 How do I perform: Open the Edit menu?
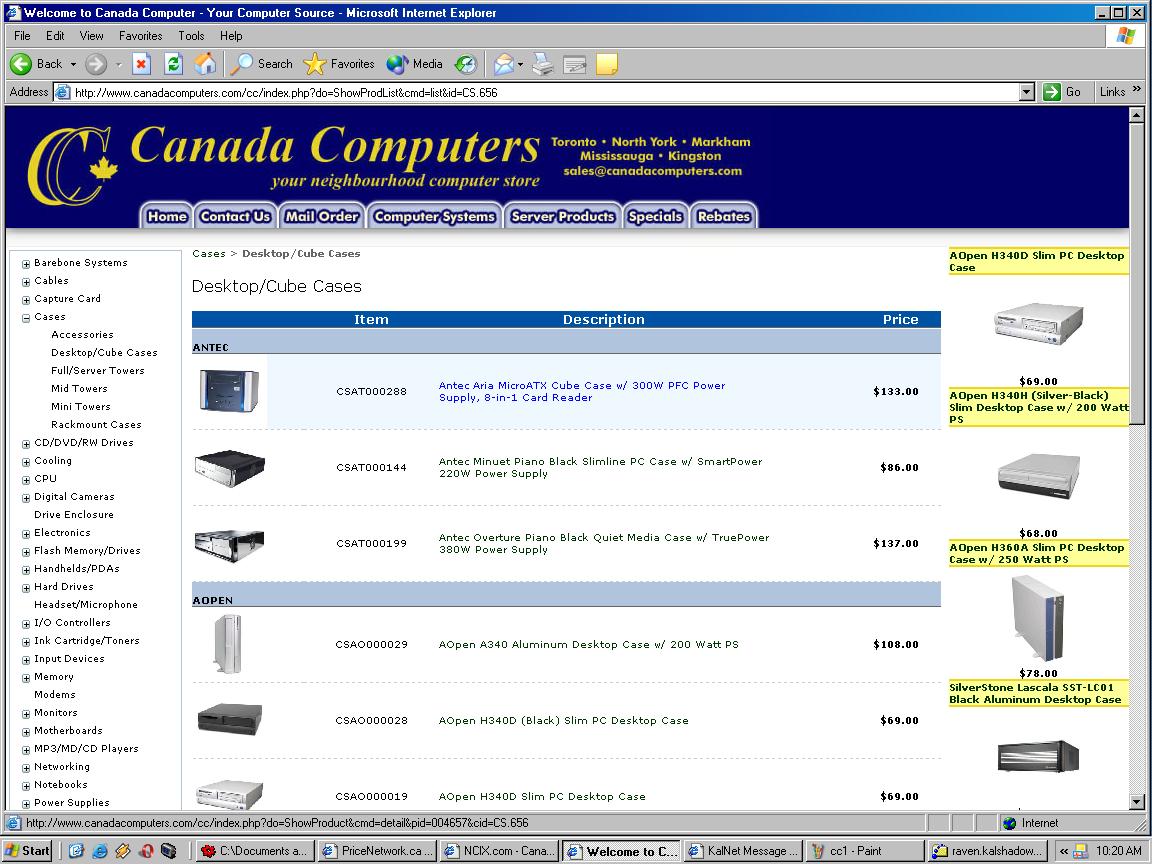coord(55,35)
